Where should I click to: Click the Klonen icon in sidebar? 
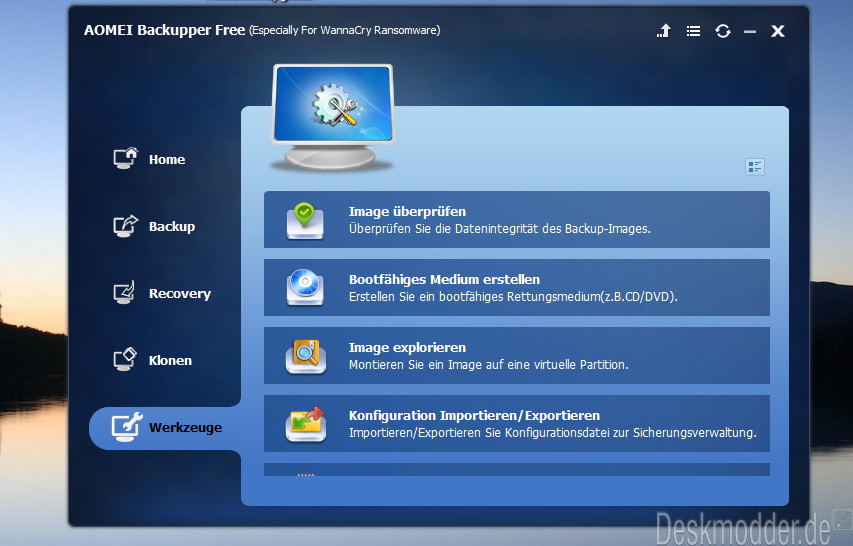pos(125,359)
